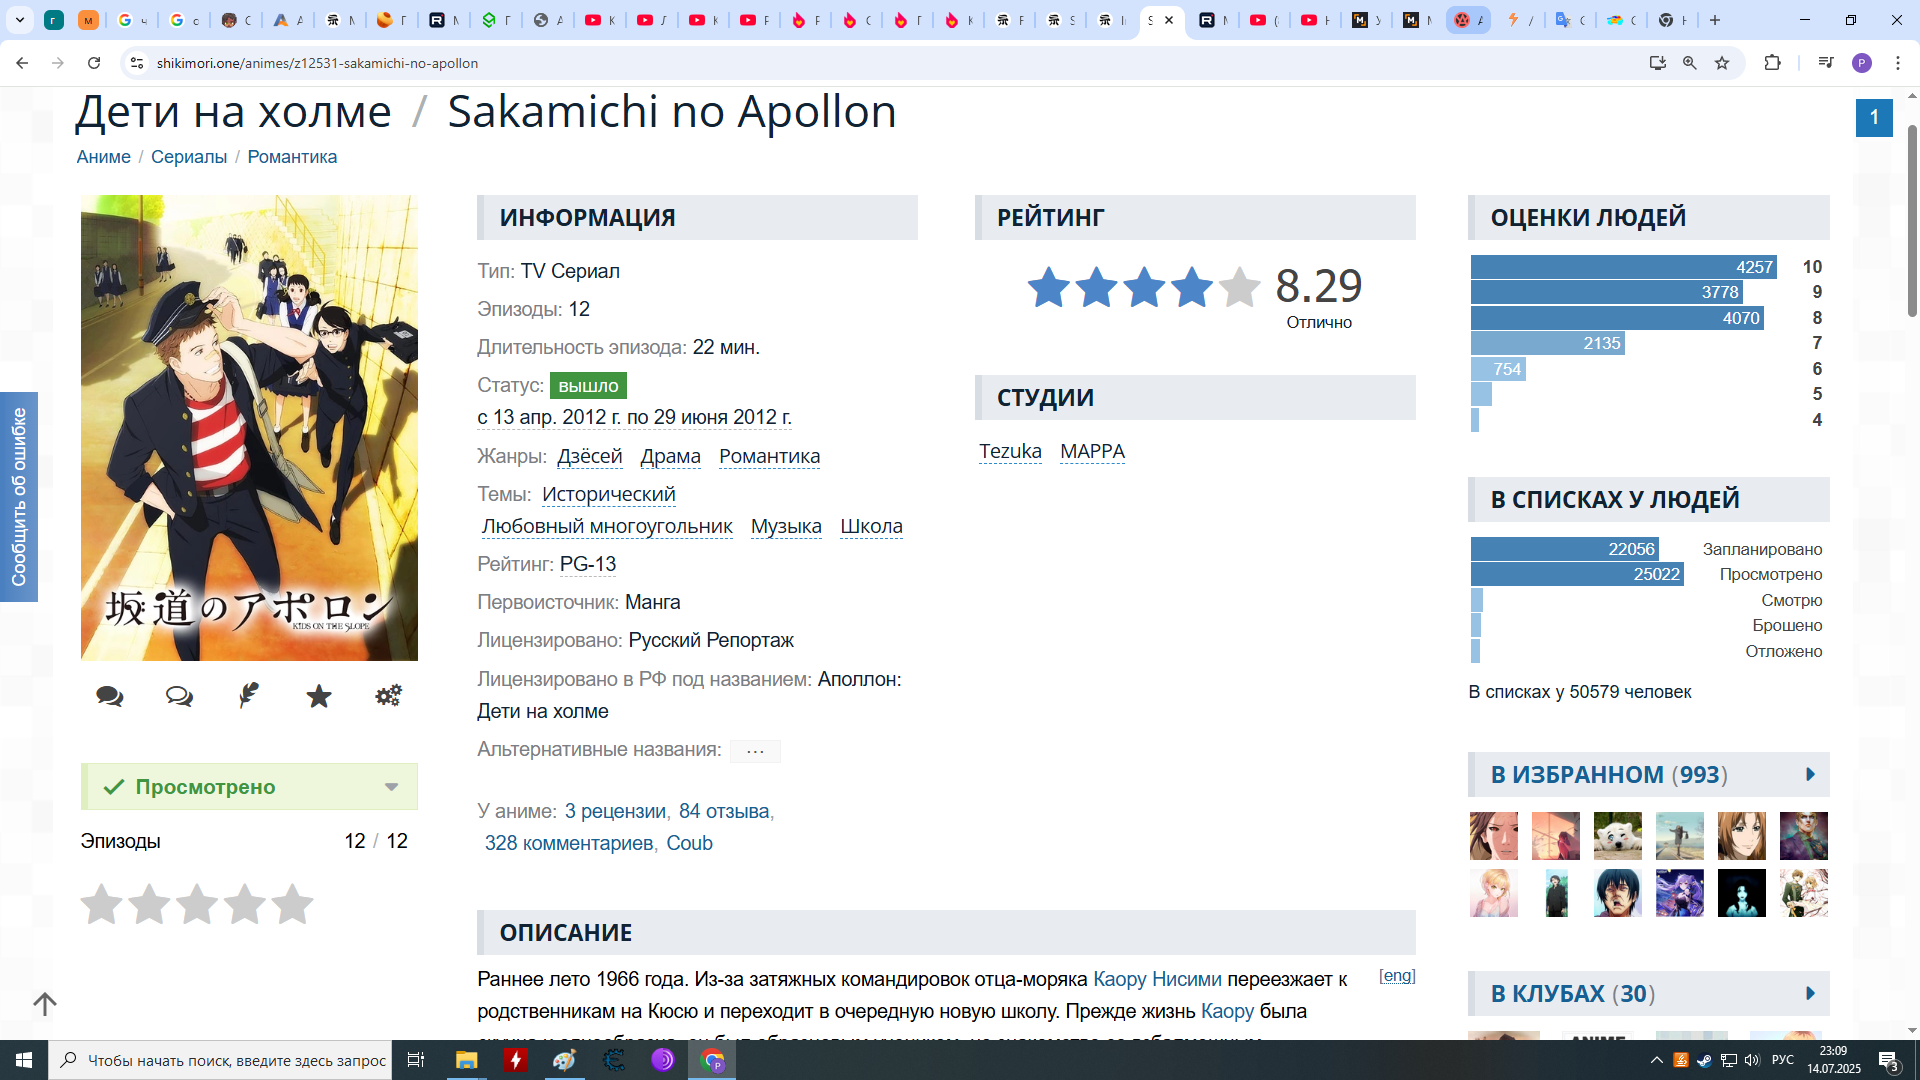
Task: Bookmark page with the address bar star
Action: tap(1722, 63)
